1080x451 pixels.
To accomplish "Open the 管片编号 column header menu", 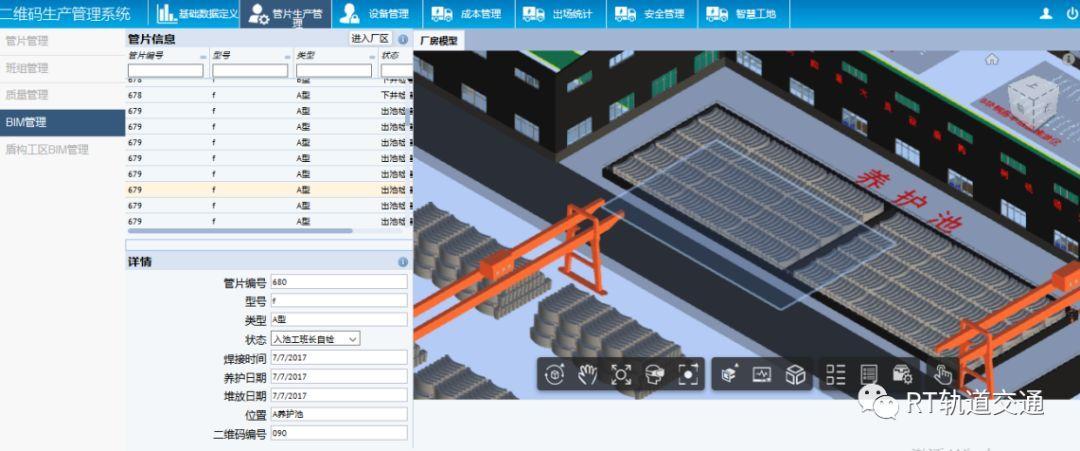I will click(203, 56).
